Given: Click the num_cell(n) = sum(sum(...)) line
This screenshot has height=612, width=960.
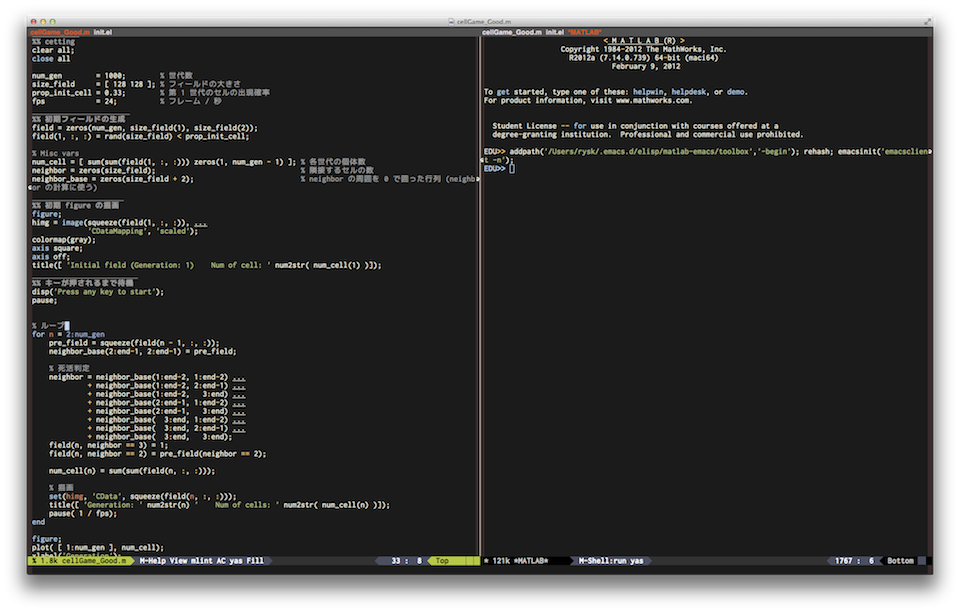Looking at the screenshot, I should [132, 471].
